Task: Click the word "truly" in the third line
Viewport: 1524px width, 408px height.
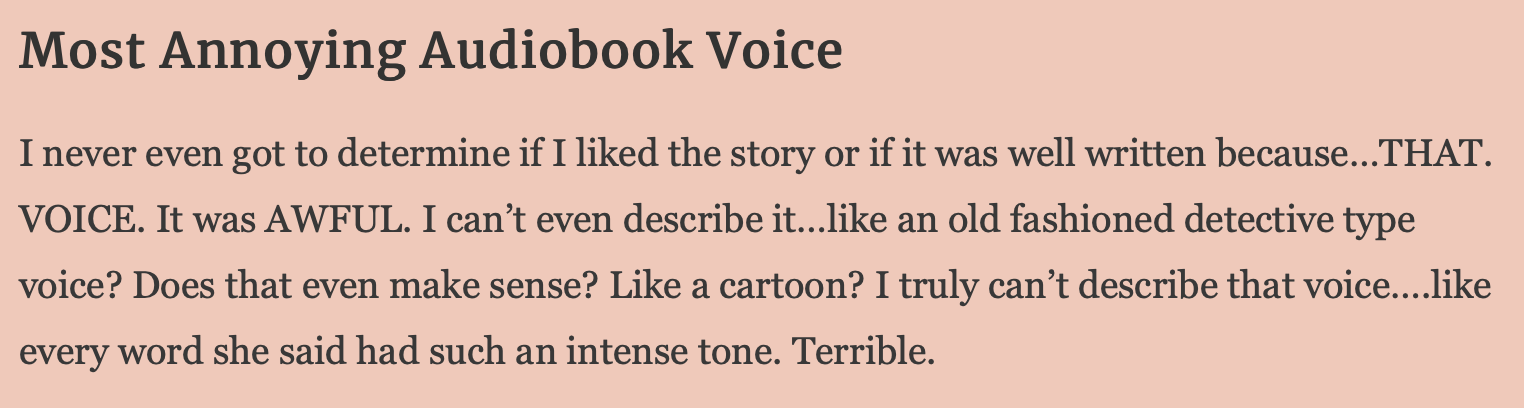Action: coord(935,288)
